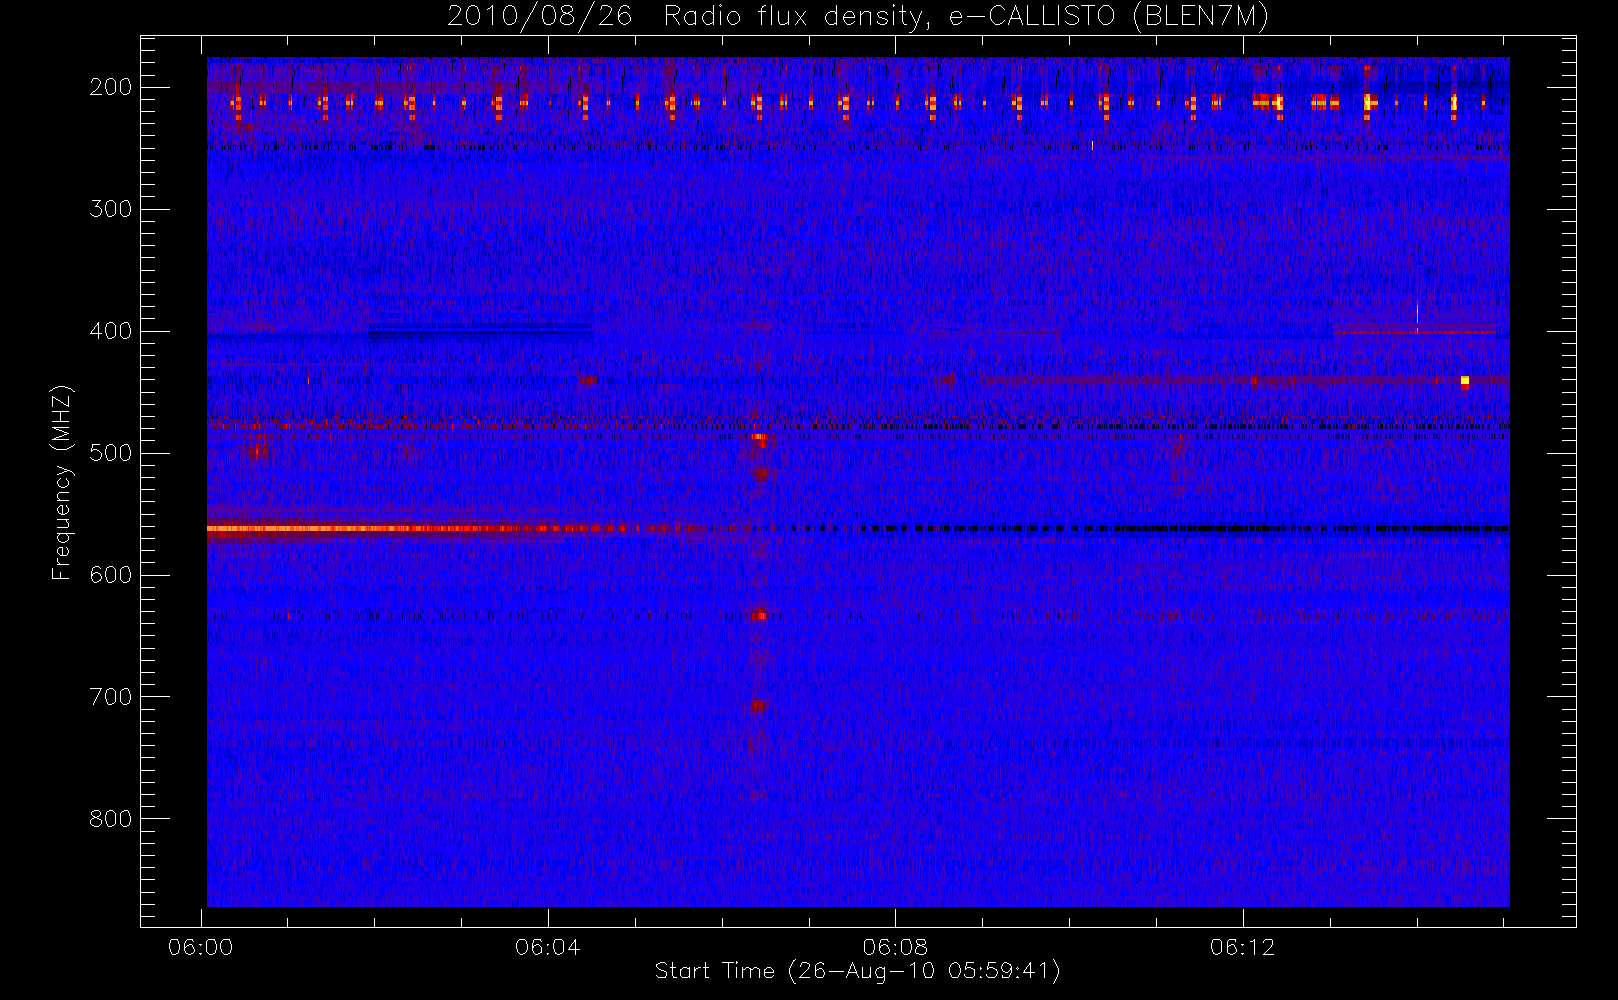The image size is (1618, 1000).
Task: Click the 06:04 time tick label
Action: coord(548,947)
